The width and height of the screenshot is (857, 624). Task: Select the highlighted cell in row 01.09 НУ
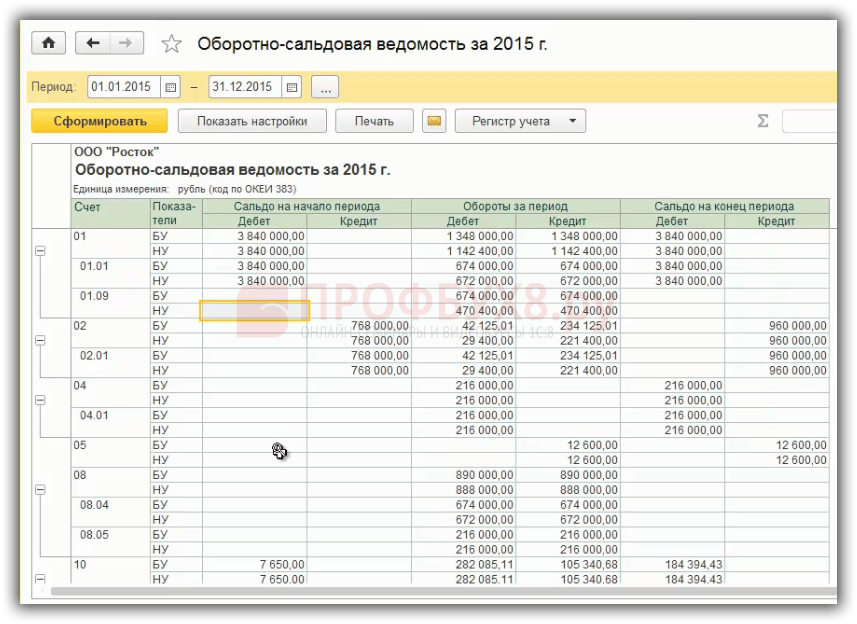coord(255,310)
